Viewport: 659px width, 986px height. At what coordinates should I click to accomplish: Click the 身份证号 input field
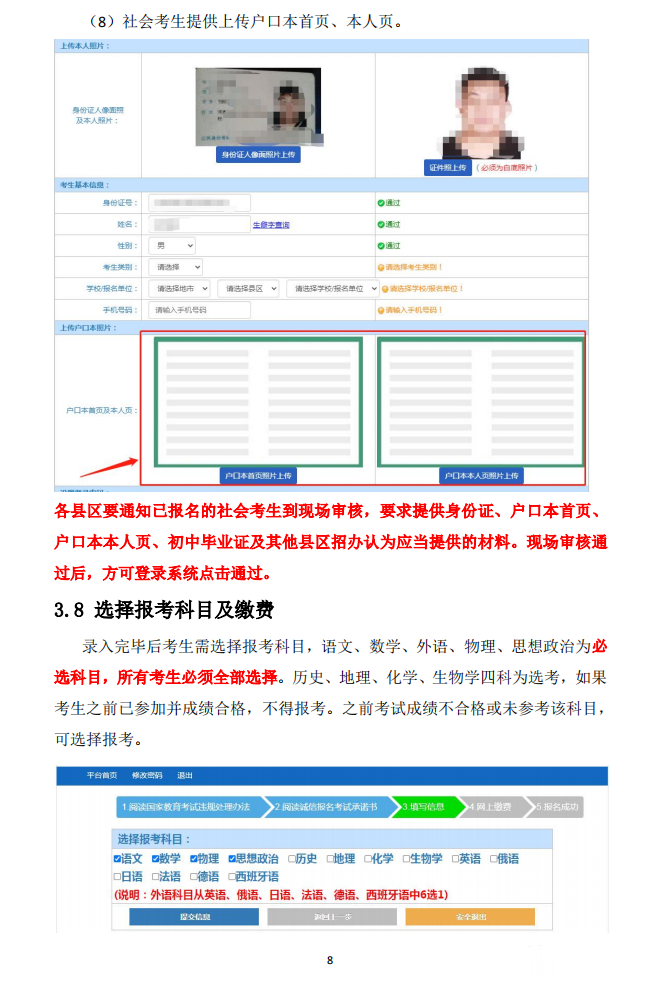point(199,202)
